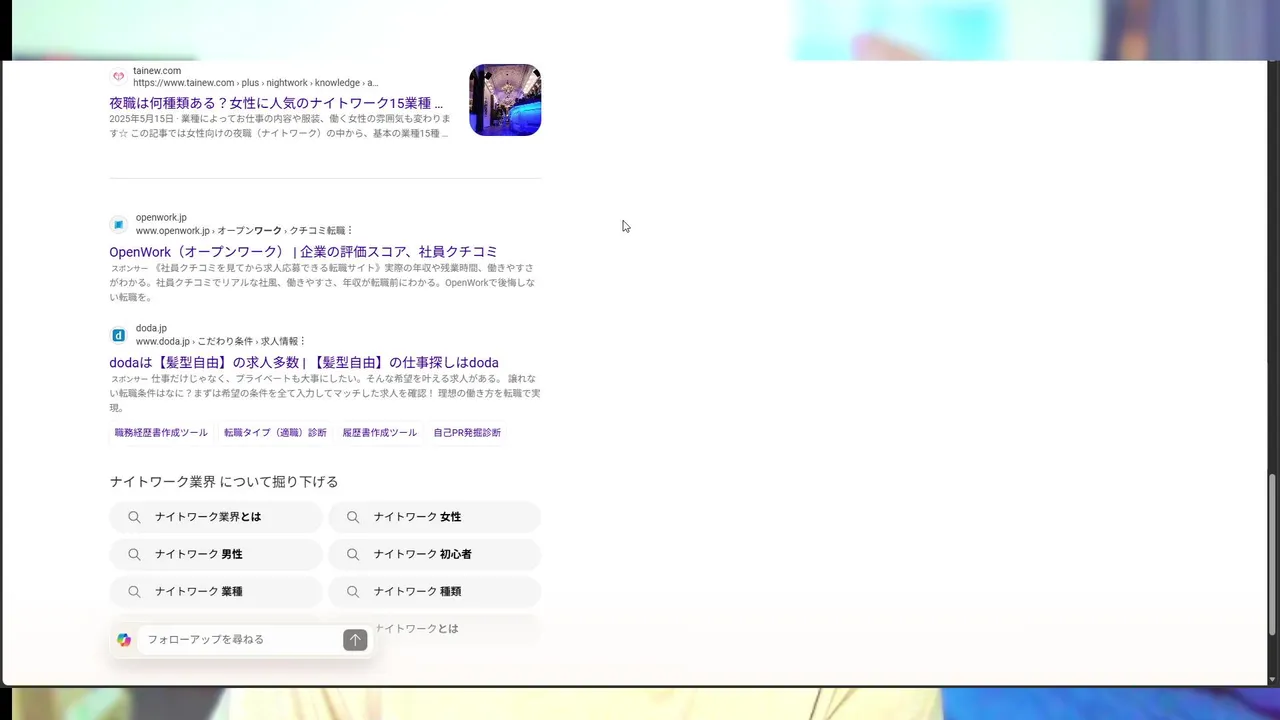Open the three-dot menu on openwork.jp result
This screenshot has height=720, width=1280.
(350, 231)
